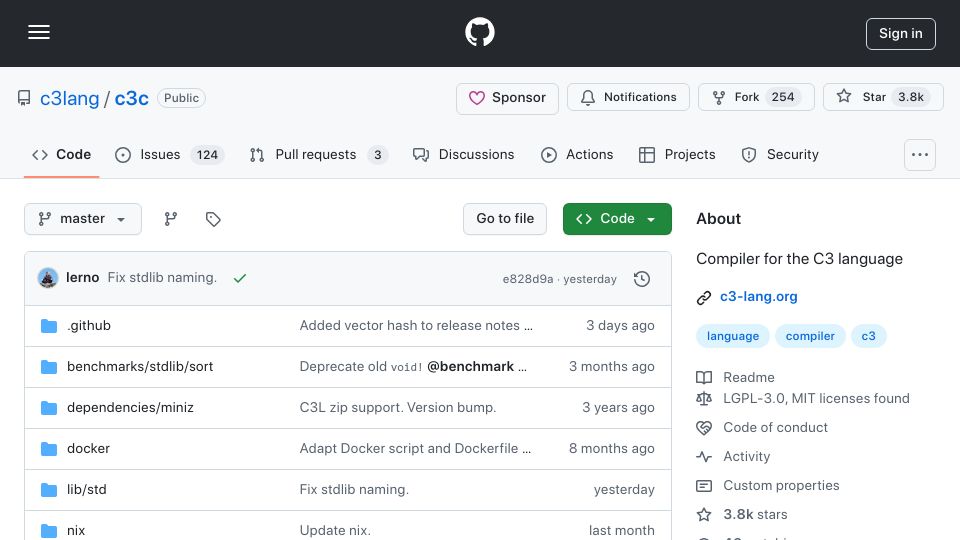Image resolution: width=960 pixels, height=540 pixels.
Task: Open lerno's avatar image
Action: pos(48,278)
